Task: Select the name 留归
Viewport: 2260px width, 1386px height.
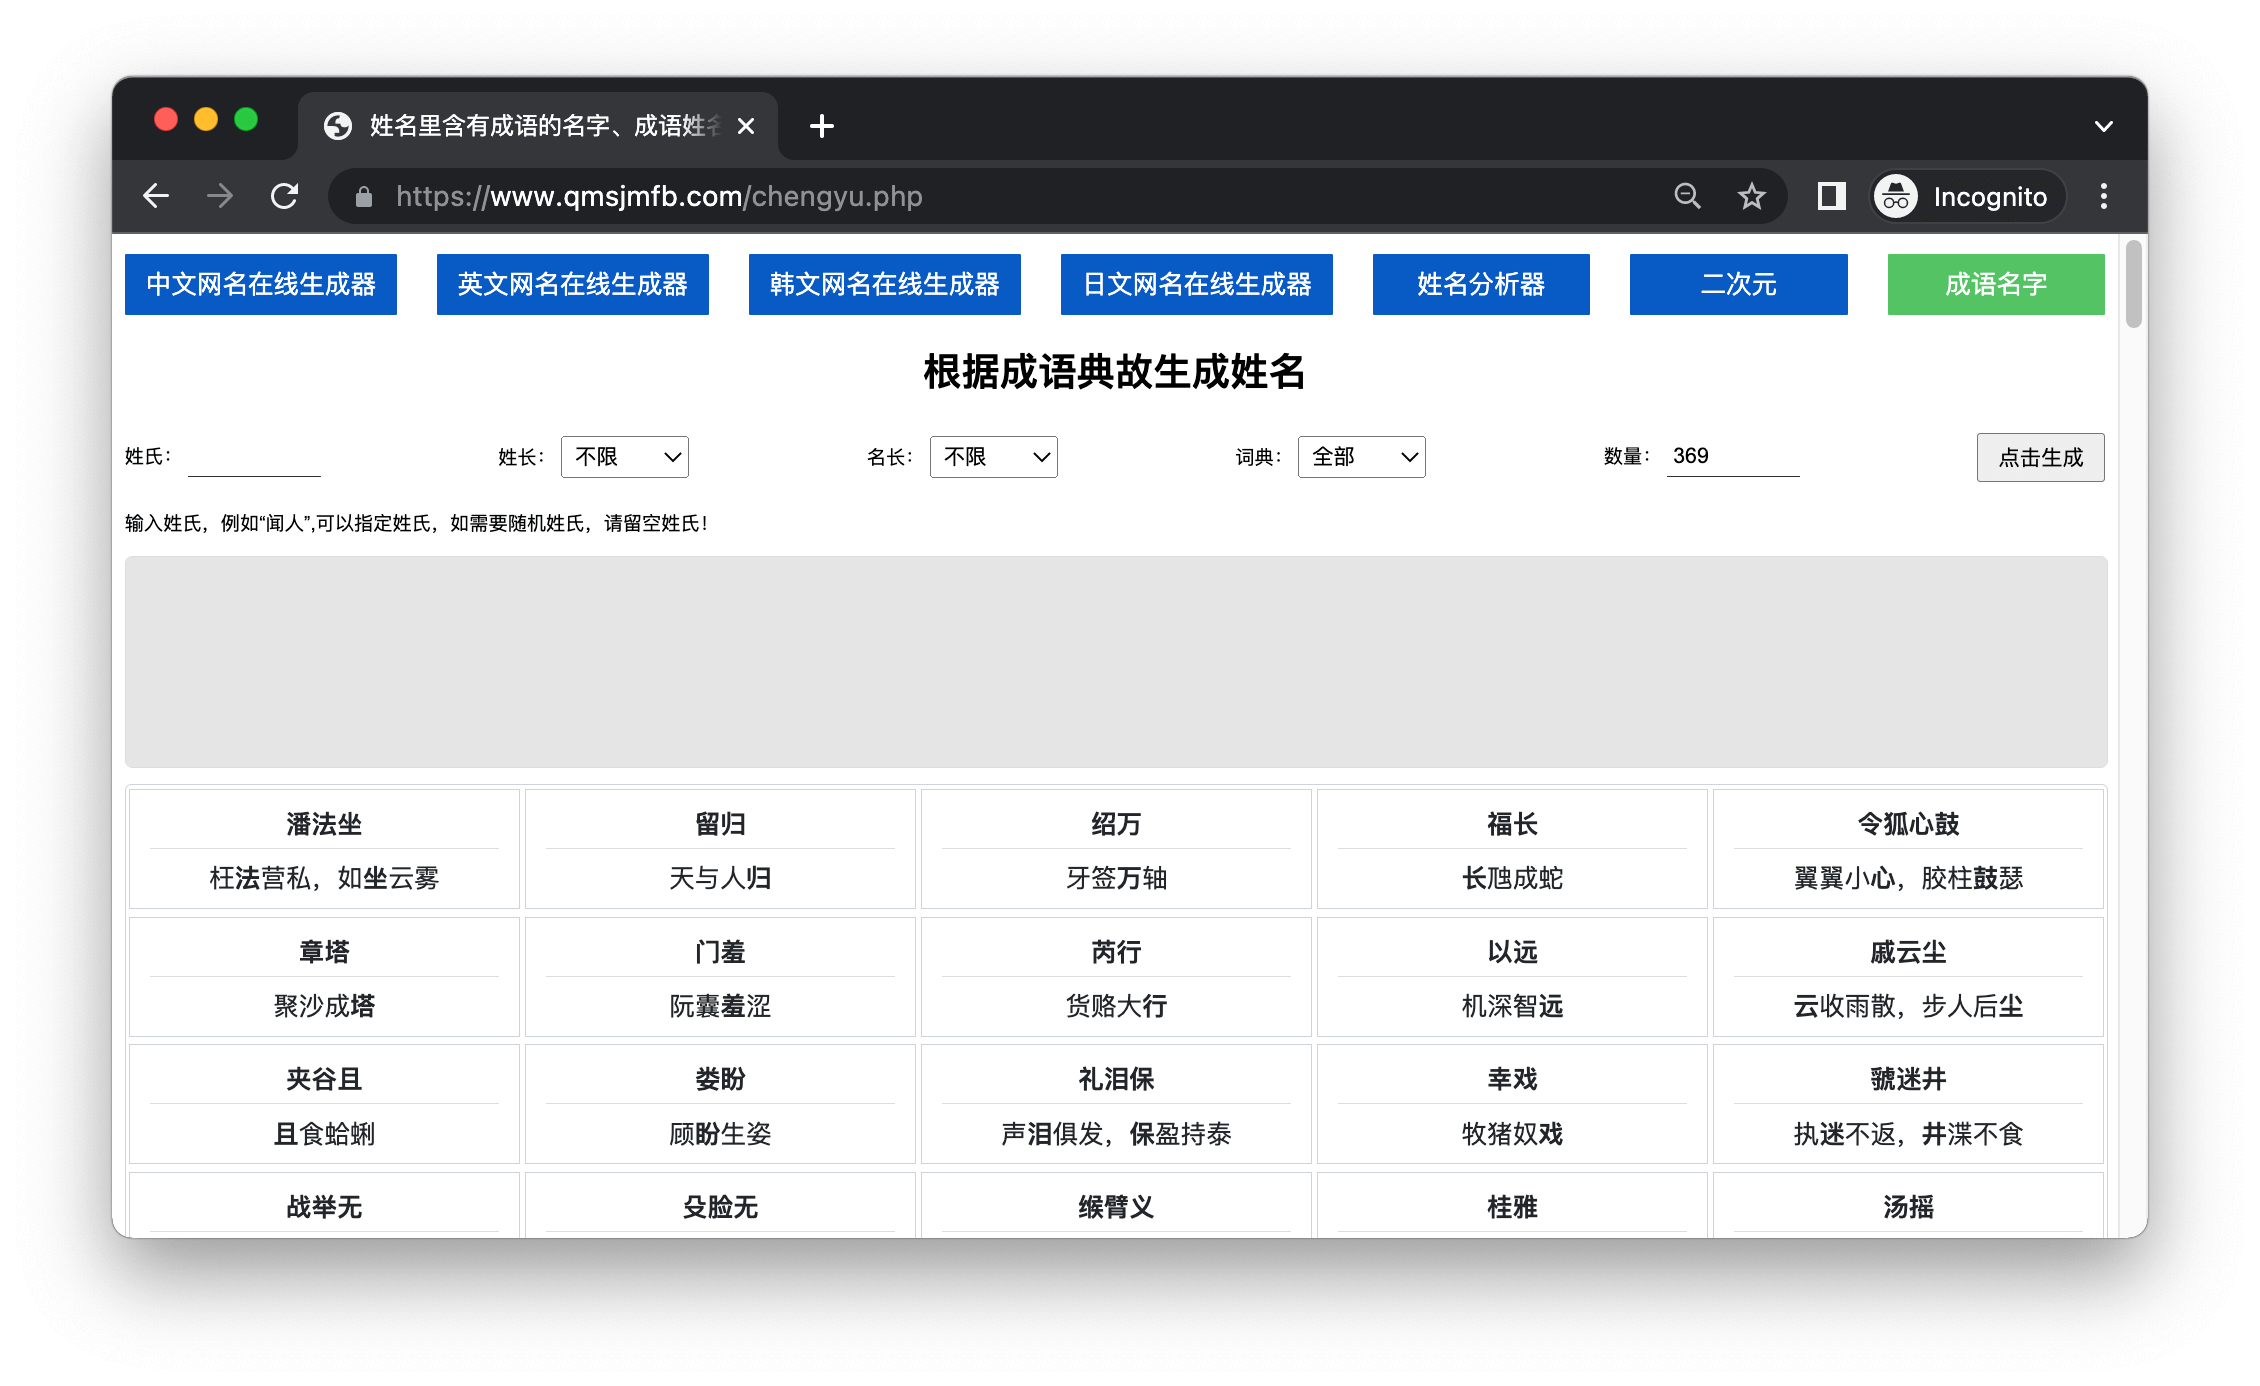Action: [x=720, y=824]
